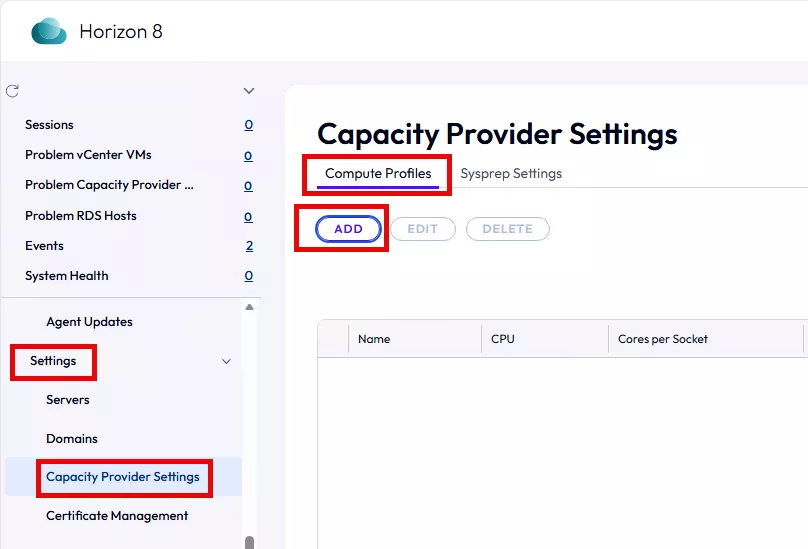Open Events count link showing 2
The image size is (808, 549).
tap(249, 246)
